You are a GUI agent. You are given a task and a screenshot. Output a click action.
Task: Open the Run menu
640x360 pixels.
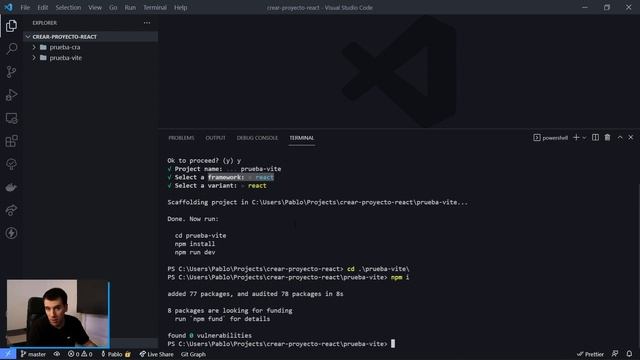pyautogui.click(x=130, y=7)
